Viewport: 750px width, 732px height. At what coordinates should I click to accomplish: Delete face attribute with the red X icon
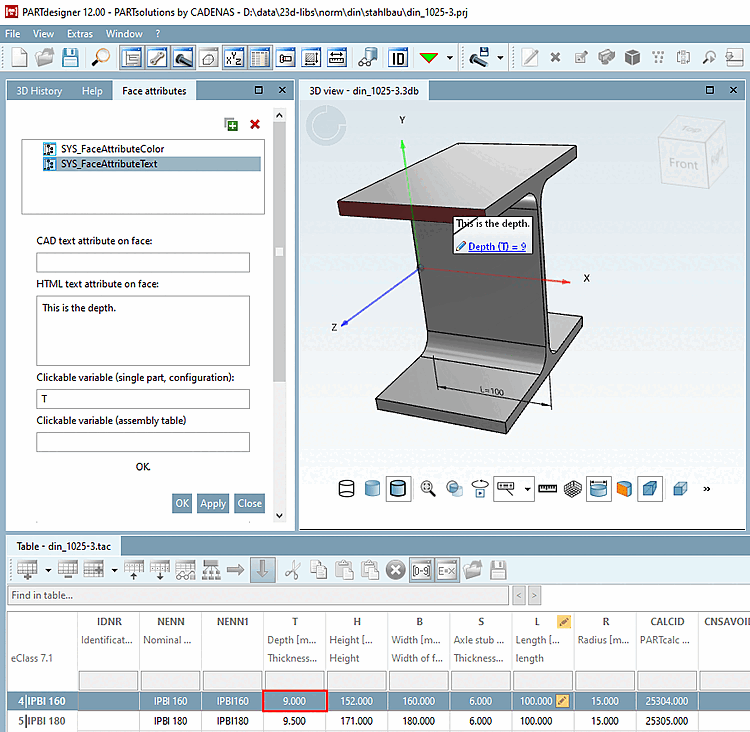point(255,124)
